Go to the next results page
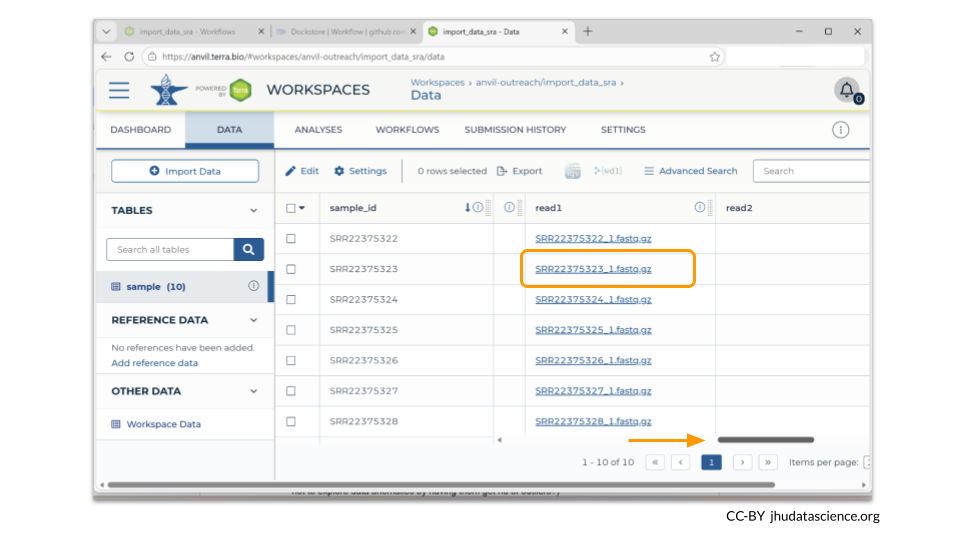Image resolution: width=960 pixels, height=540 pixels. point(743,462)
